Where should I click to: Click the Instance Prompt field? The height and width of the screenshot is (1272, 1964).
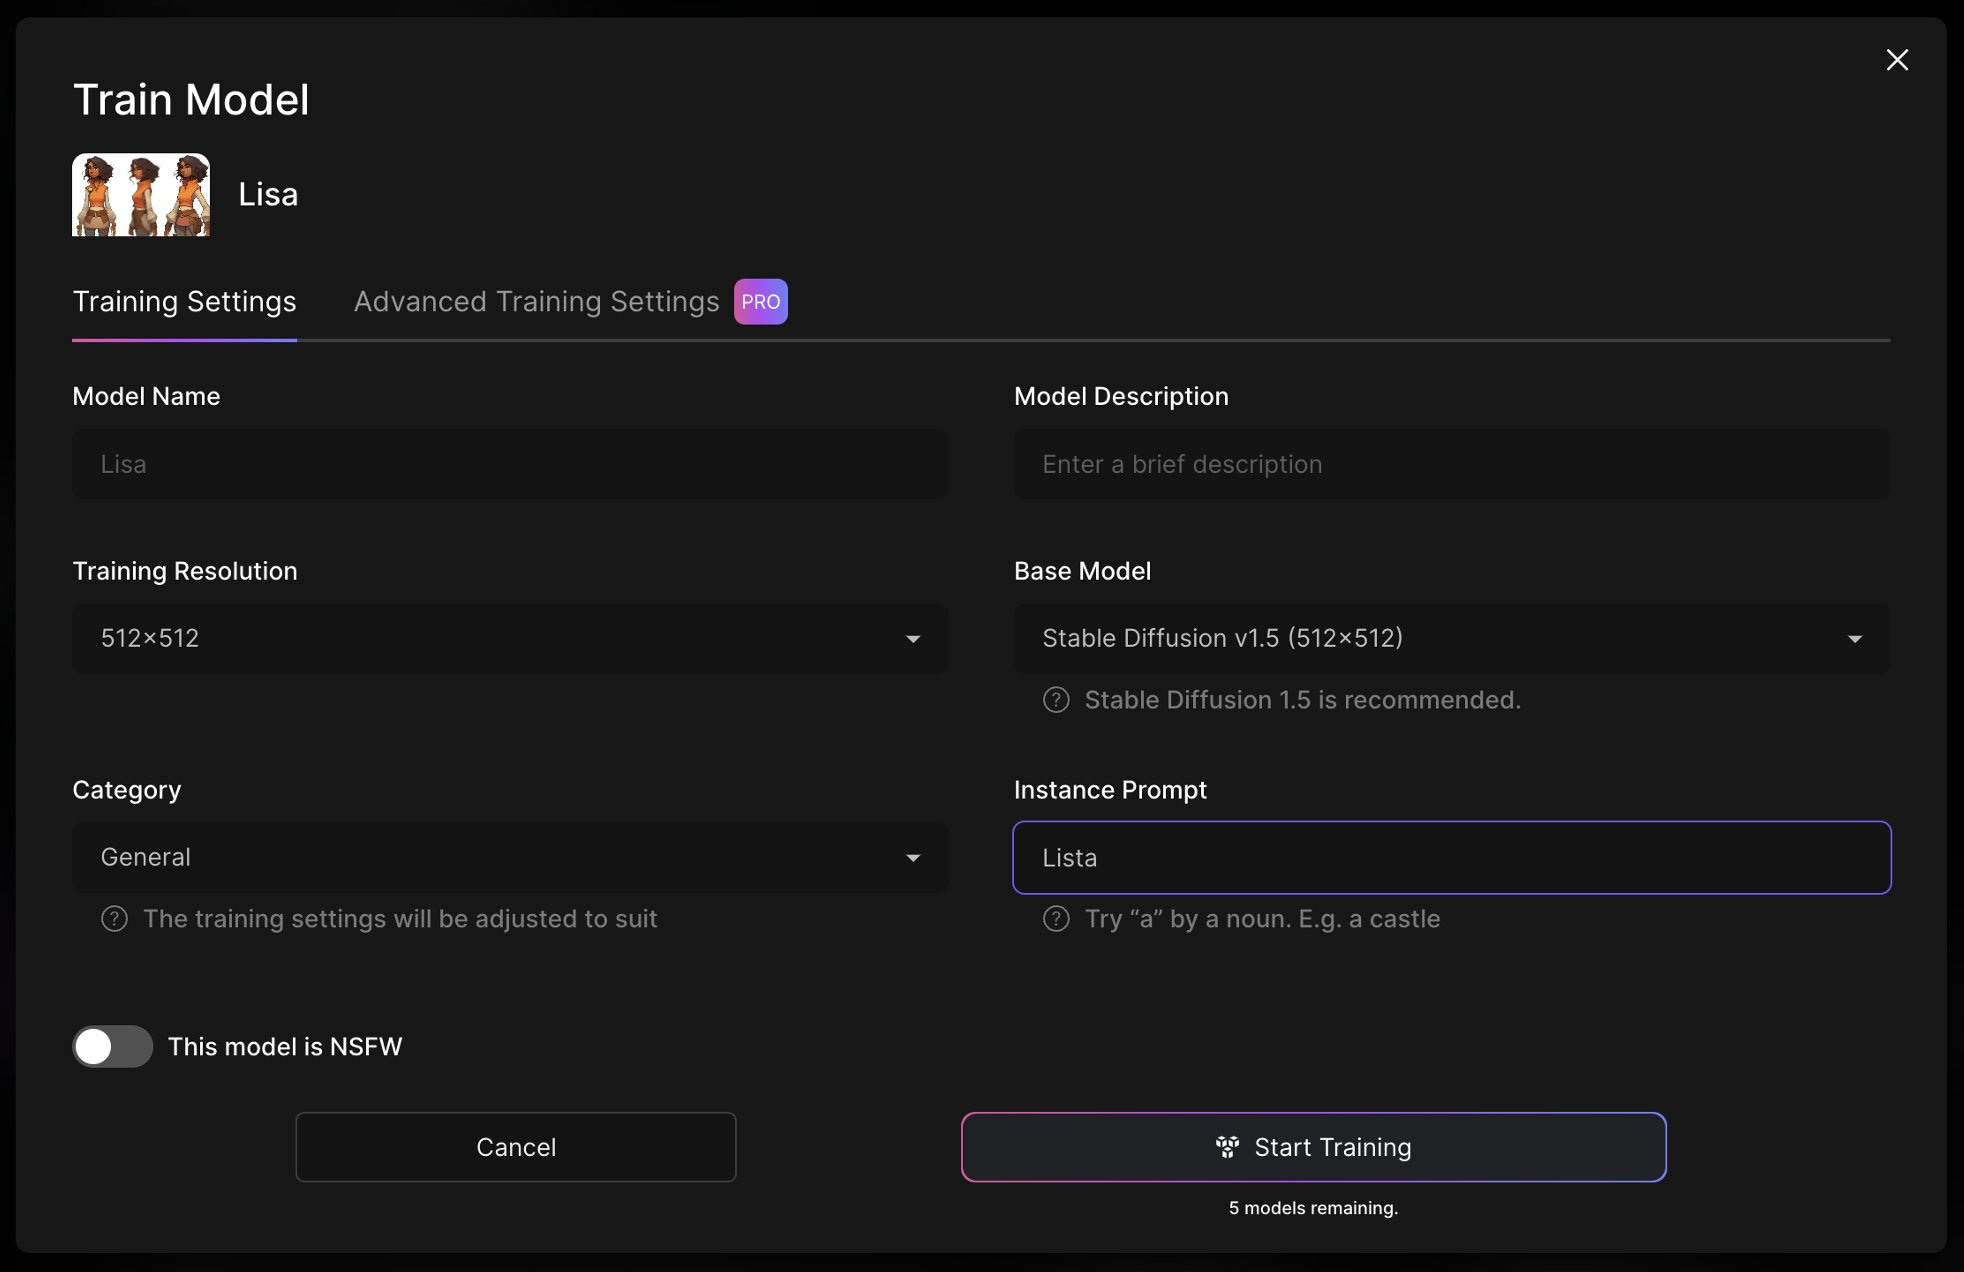tap(1452, 858)
